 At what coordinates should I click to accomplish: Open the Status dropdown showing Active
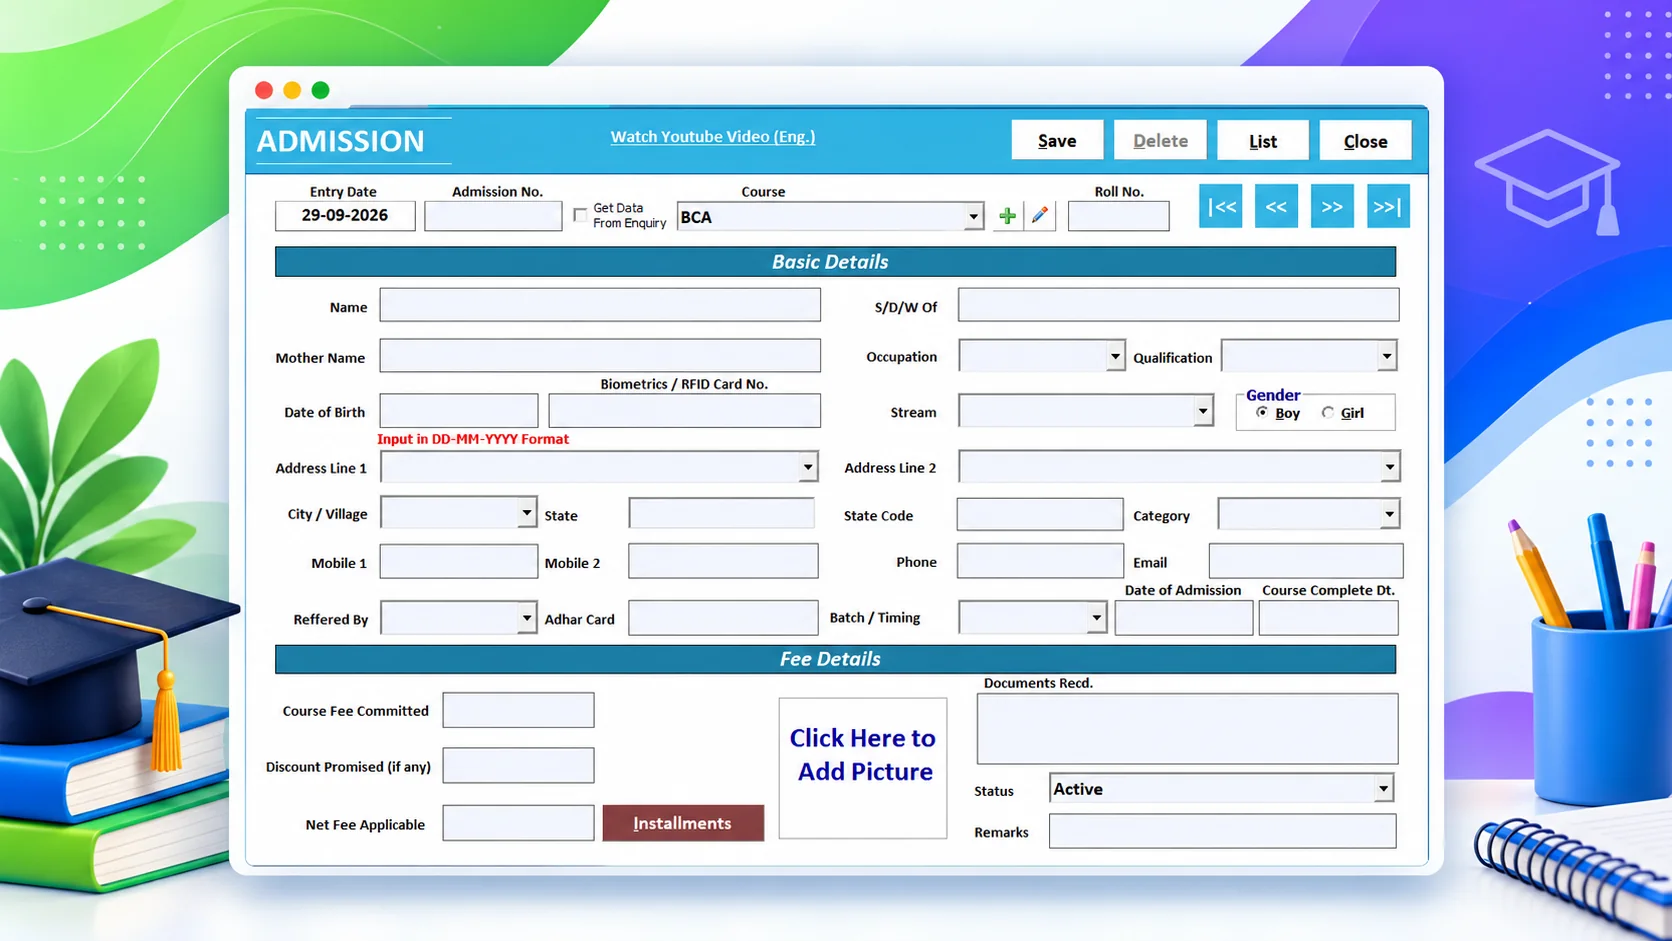(1383, 788)
